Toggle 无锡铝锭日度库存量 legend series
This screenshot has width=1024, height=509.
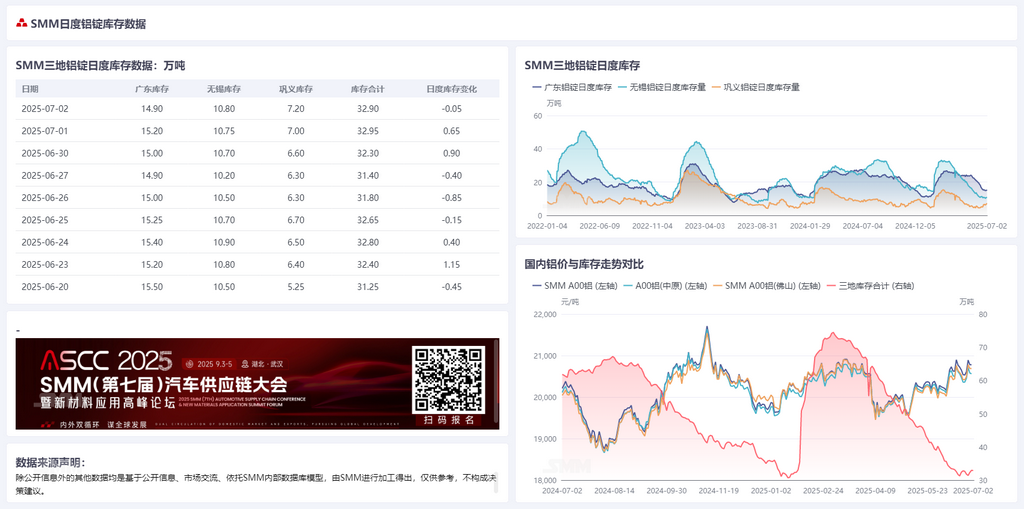click(661, 87)
